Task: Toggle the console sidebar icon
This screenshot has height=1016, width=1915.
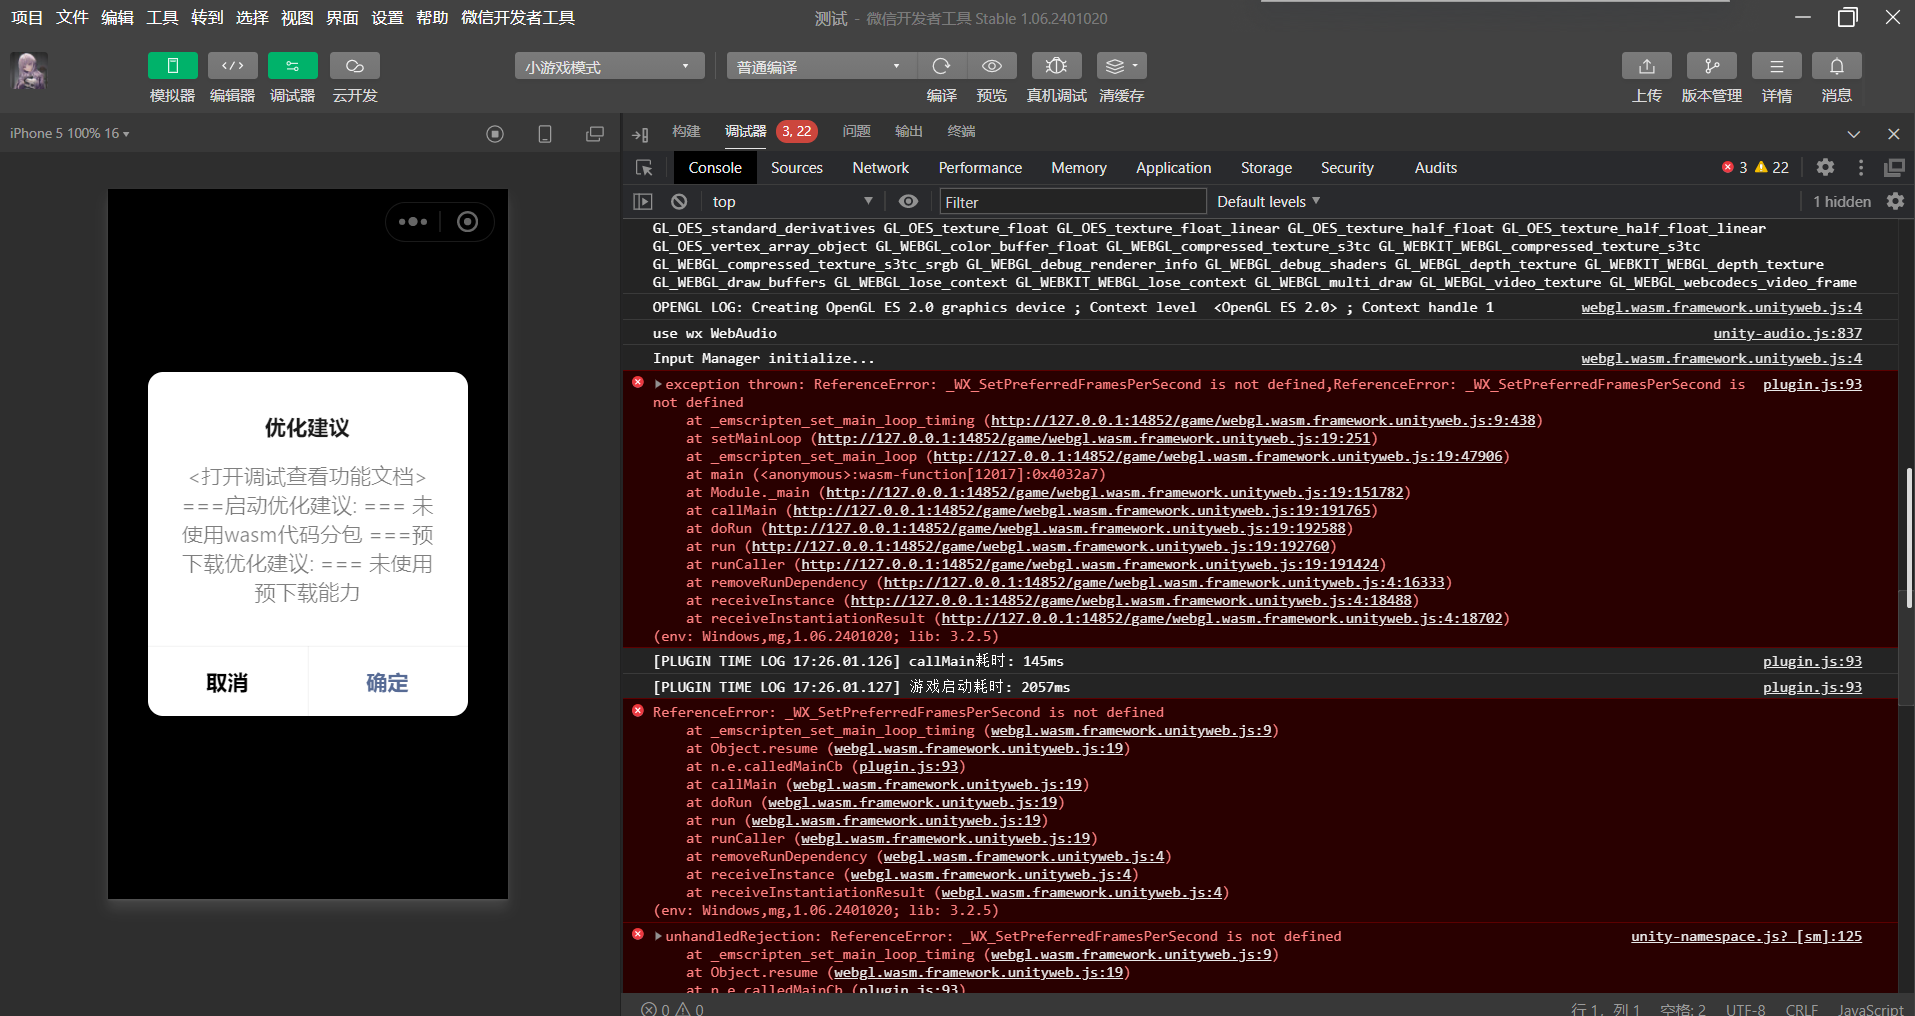Action: (x=643, y=202)
